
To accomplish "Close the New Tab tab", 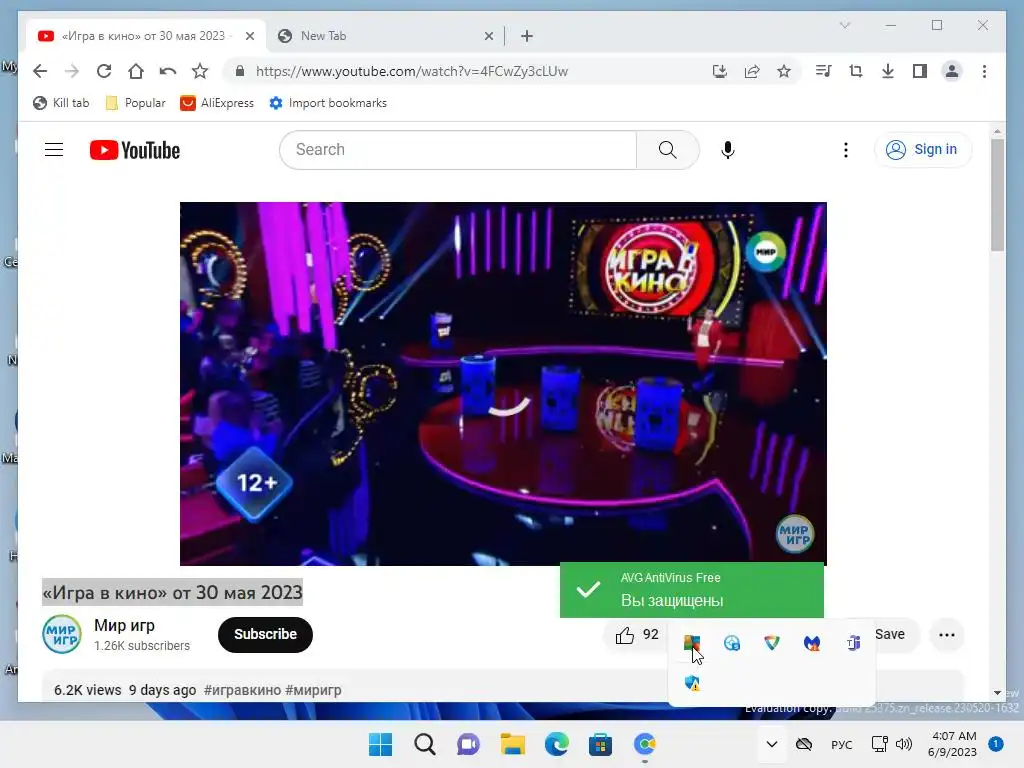I will [x=488, y=36].
